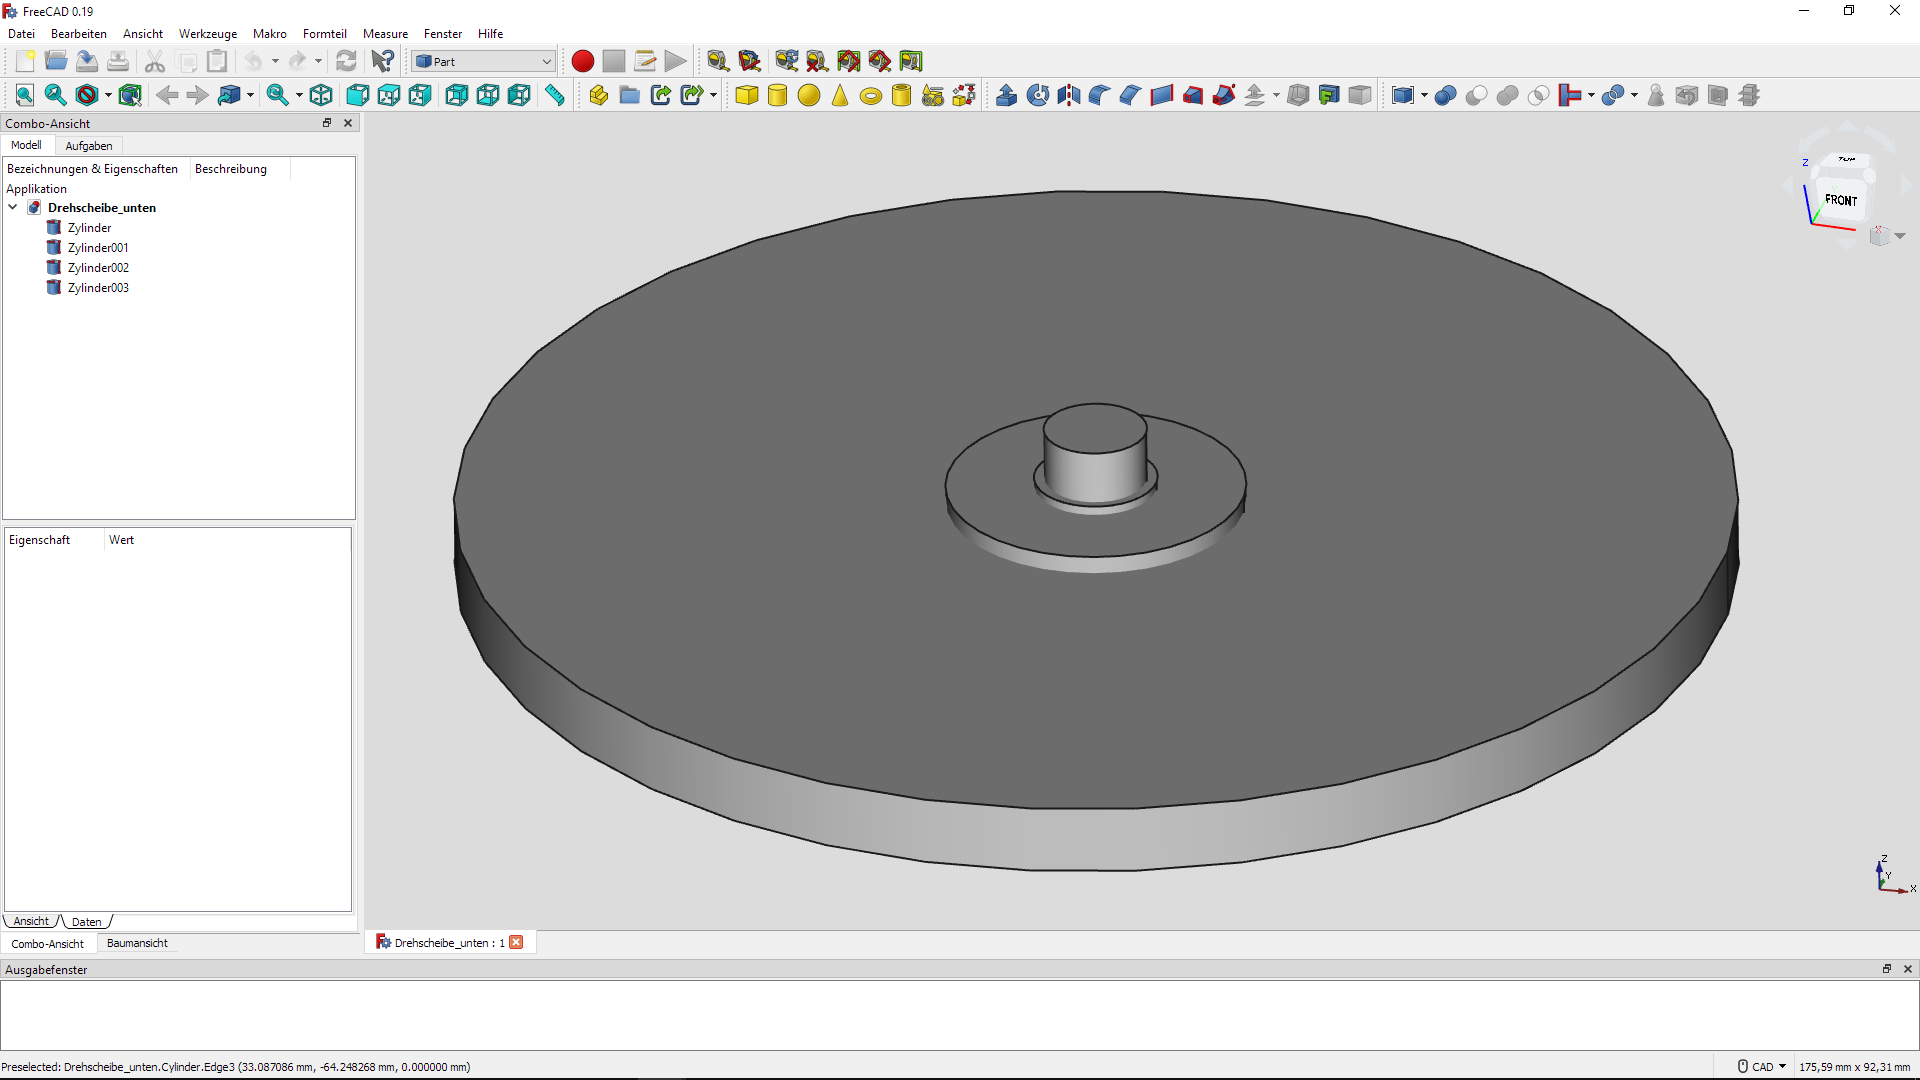Insert a Torus primitive
Screen dimensions: 1920x1080
(871, 95)
